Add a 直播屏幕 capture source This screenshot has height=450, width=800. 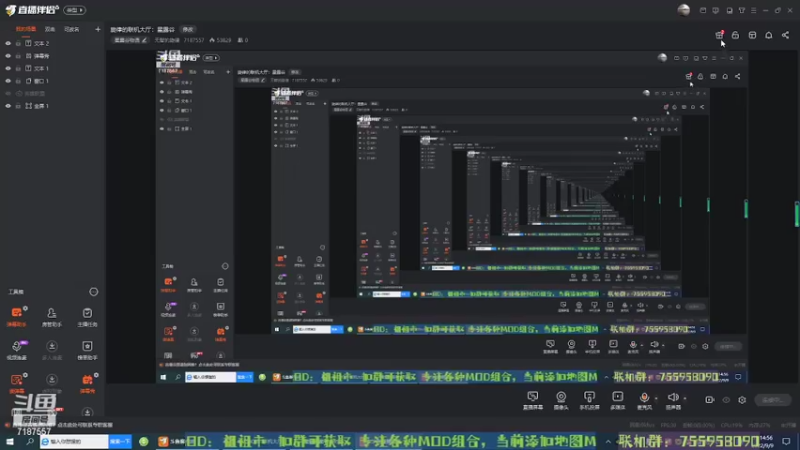533,401
